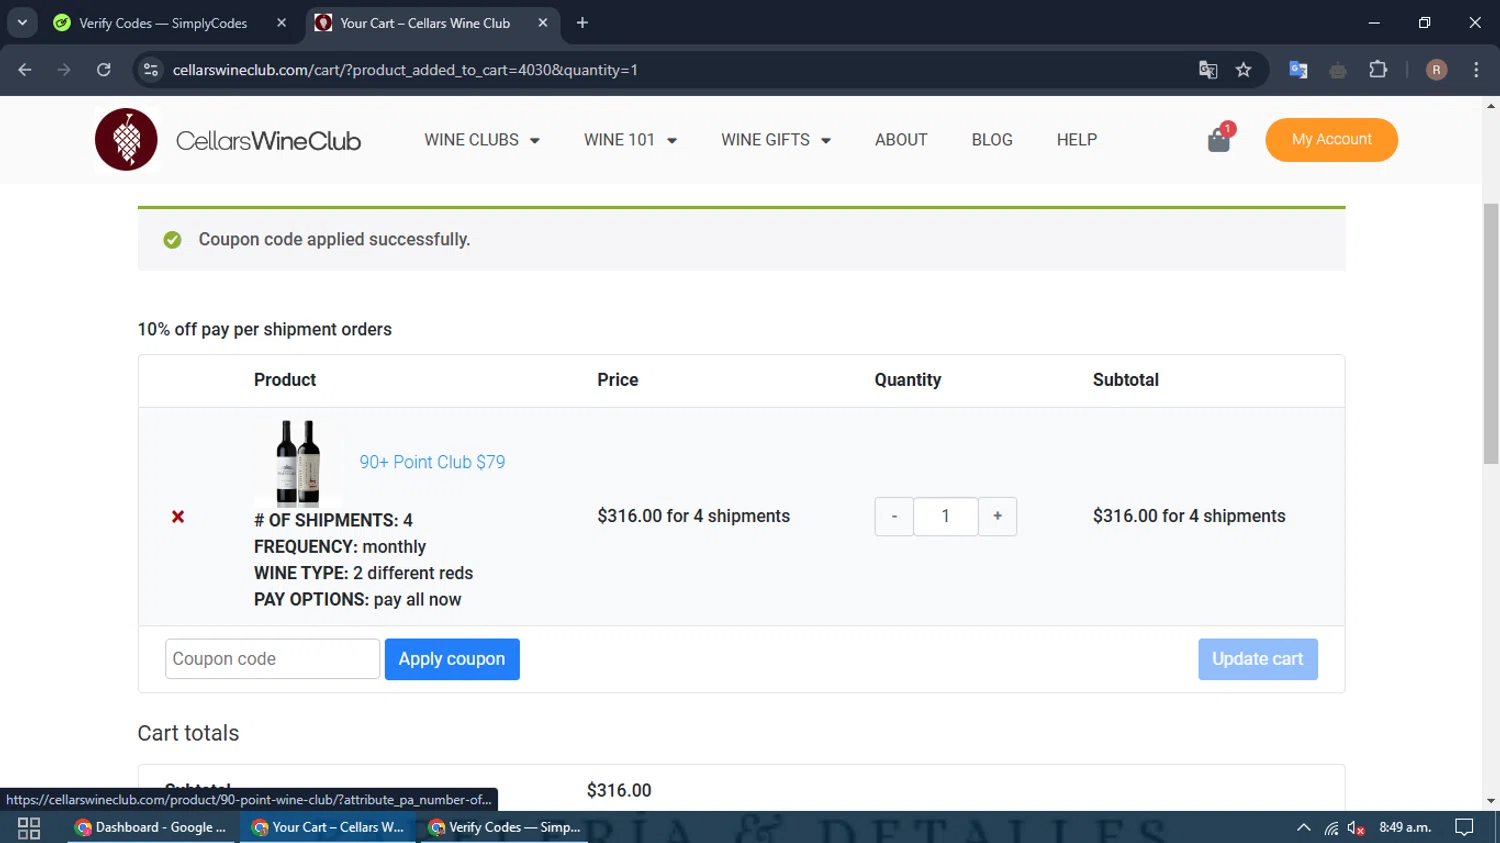Decrease quantity with the minus button
This screenshot has height=843, width=1500.
click(894, 517)
